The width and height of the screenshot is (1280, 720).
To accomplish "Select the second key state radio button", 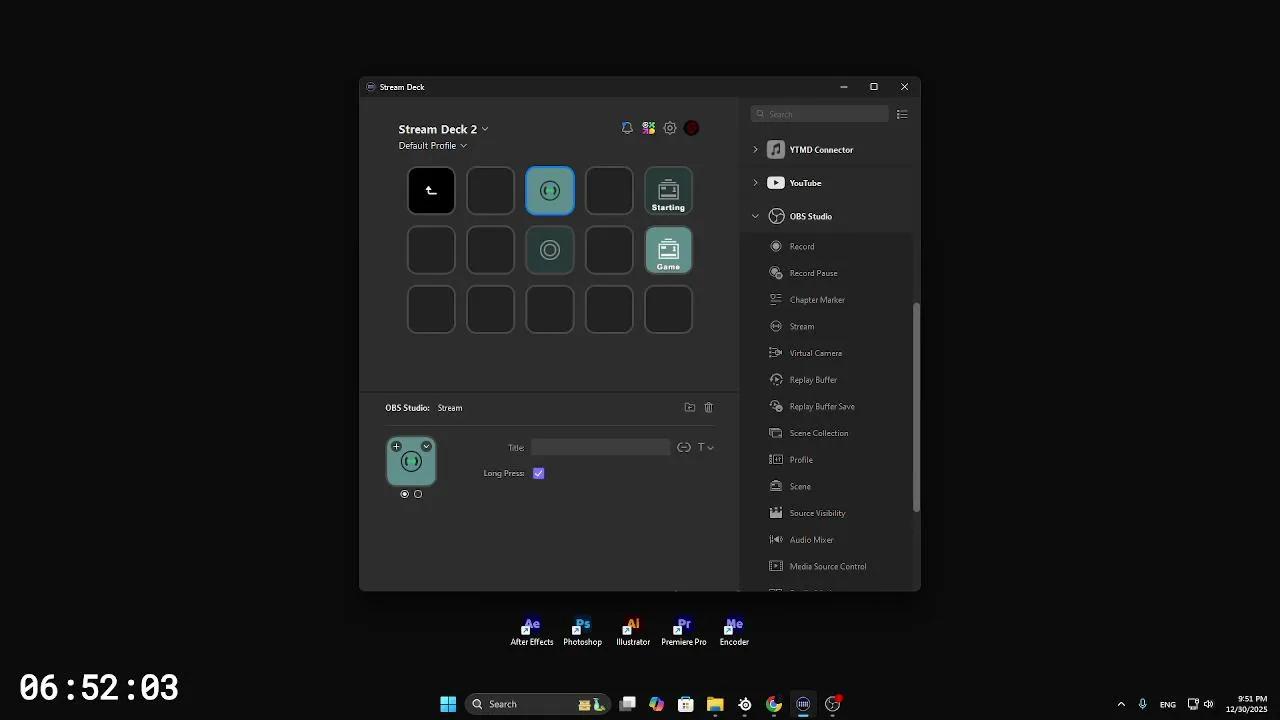I will [x=418, y=494].
